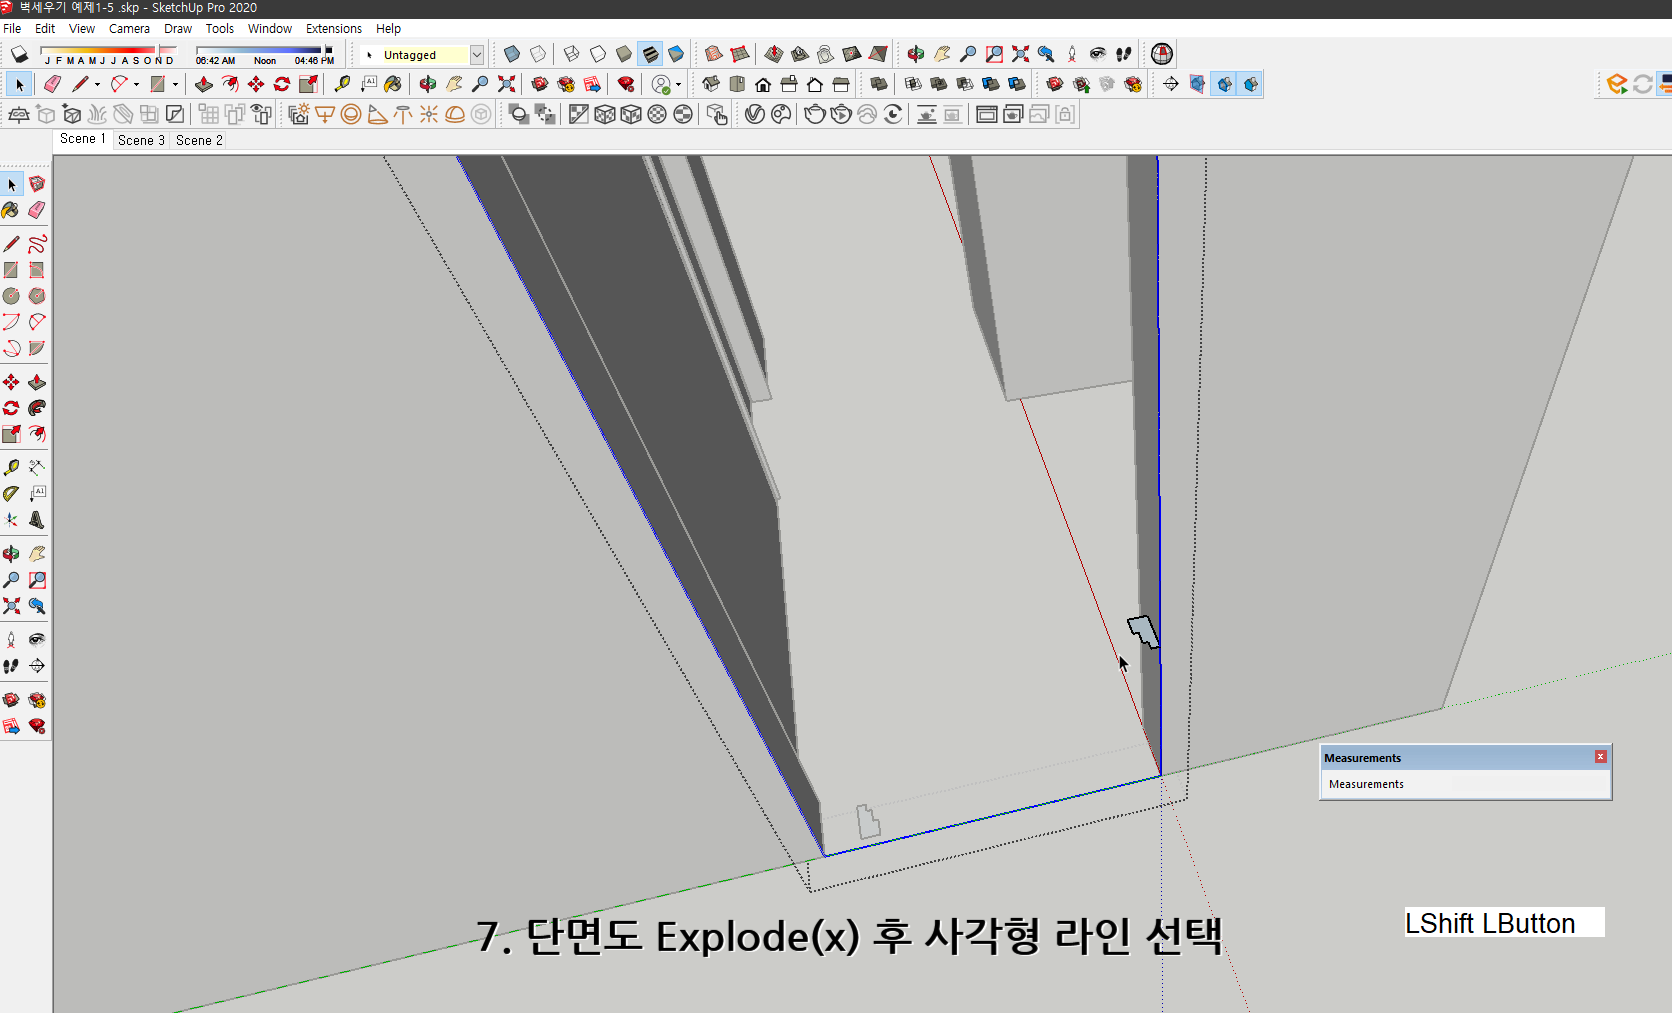
Task: Activate the Push/Pull tool
Action: coord(204,84)
